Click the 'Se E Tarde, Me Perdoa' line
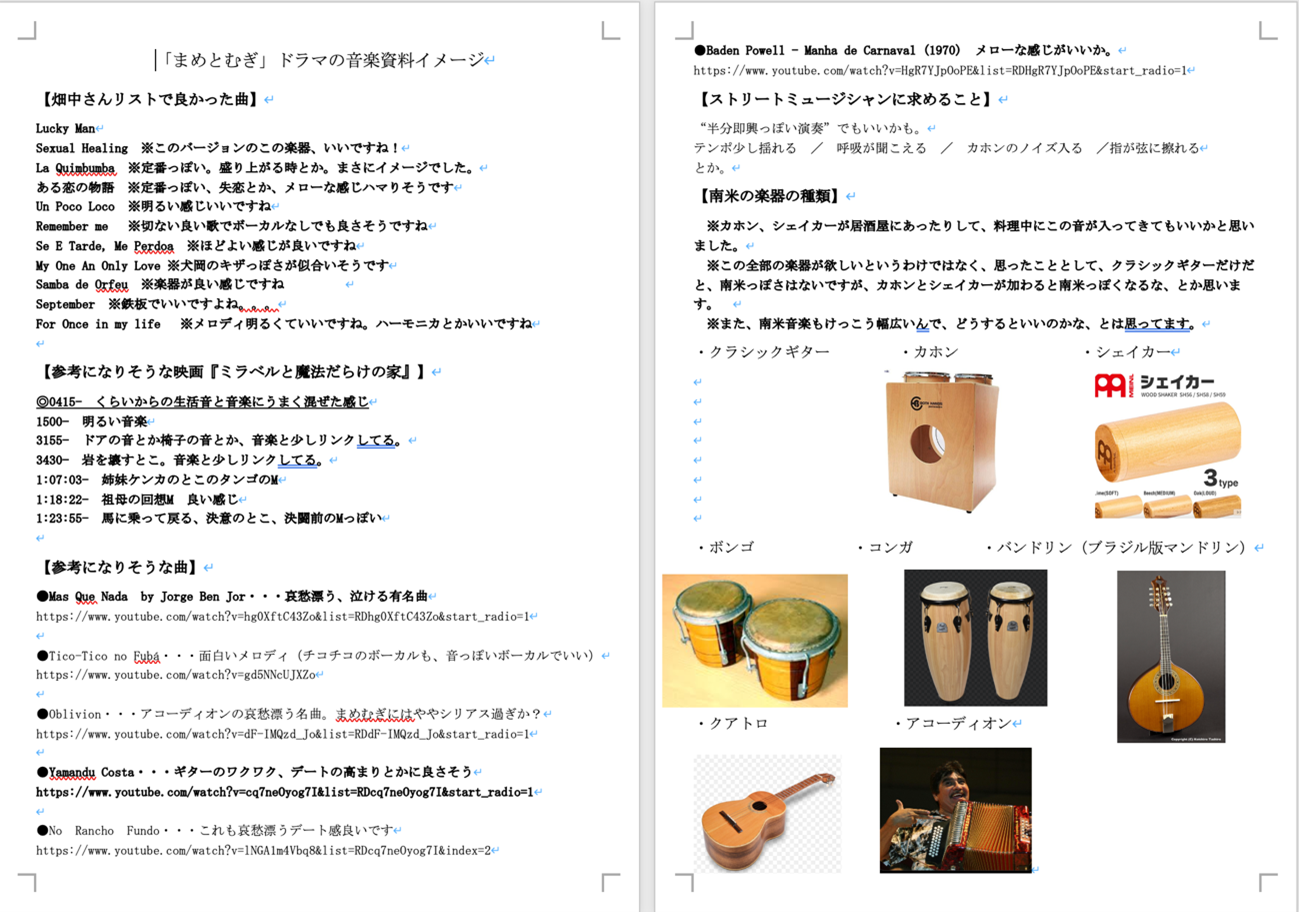 coord(196,245)
